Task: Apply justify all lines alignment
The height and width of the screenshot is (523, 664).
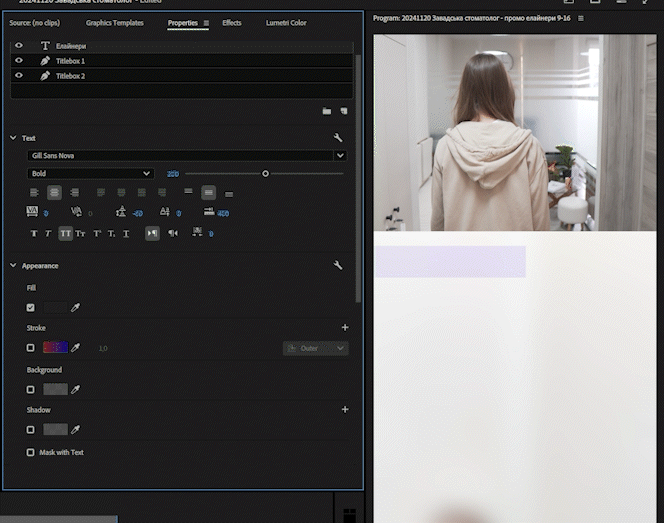Action: pos(162,193)
